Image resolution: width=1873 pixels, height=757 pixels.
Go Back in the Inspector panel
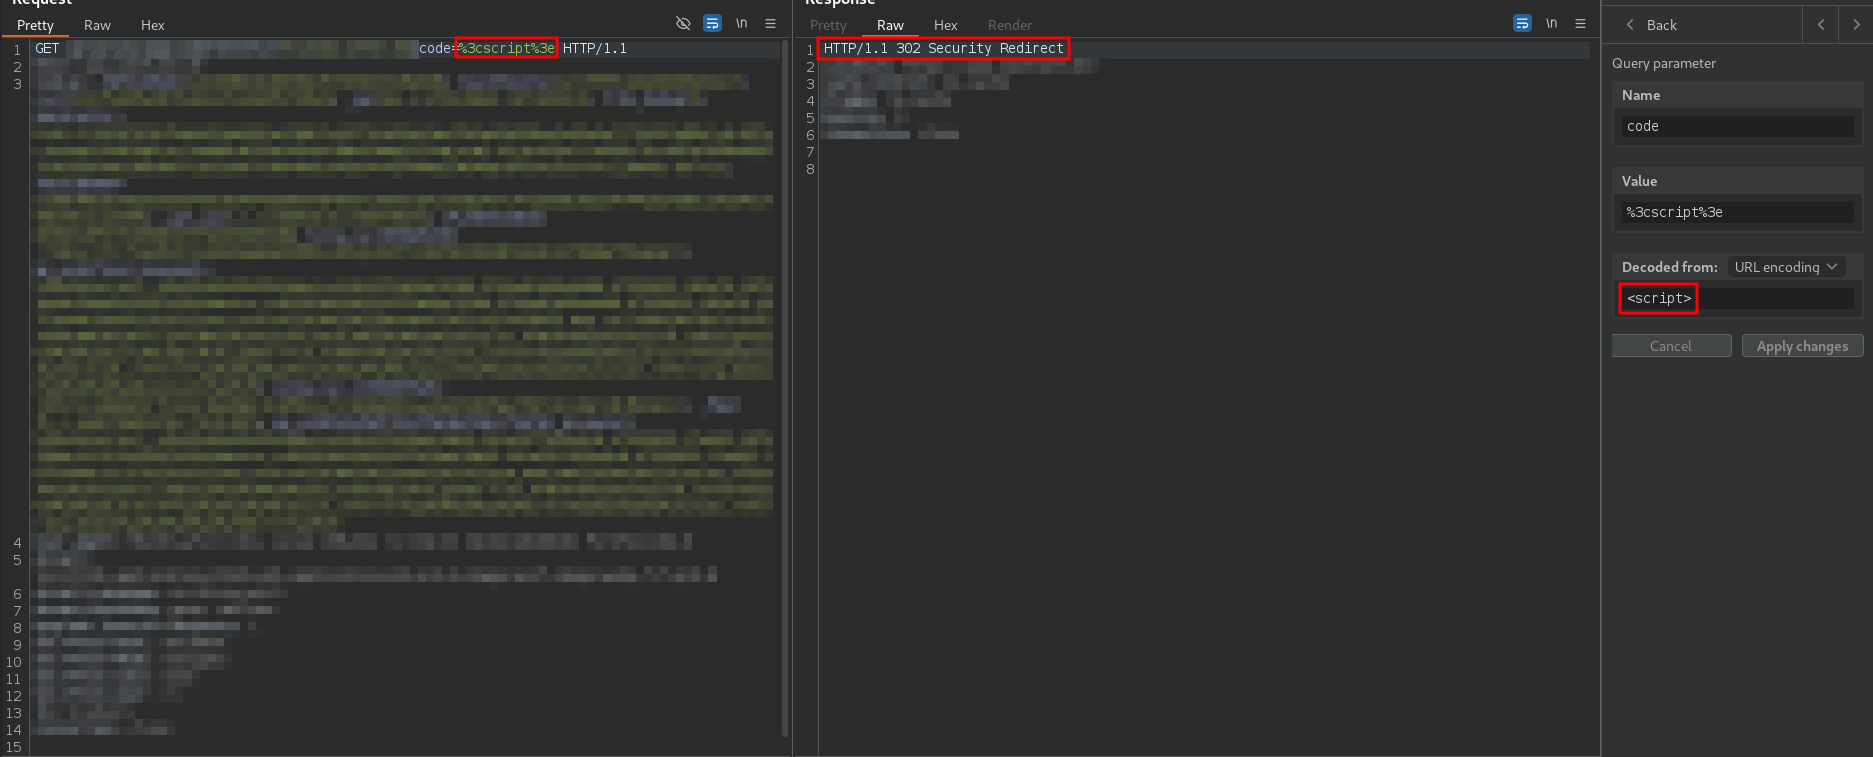click(1651, 25)
